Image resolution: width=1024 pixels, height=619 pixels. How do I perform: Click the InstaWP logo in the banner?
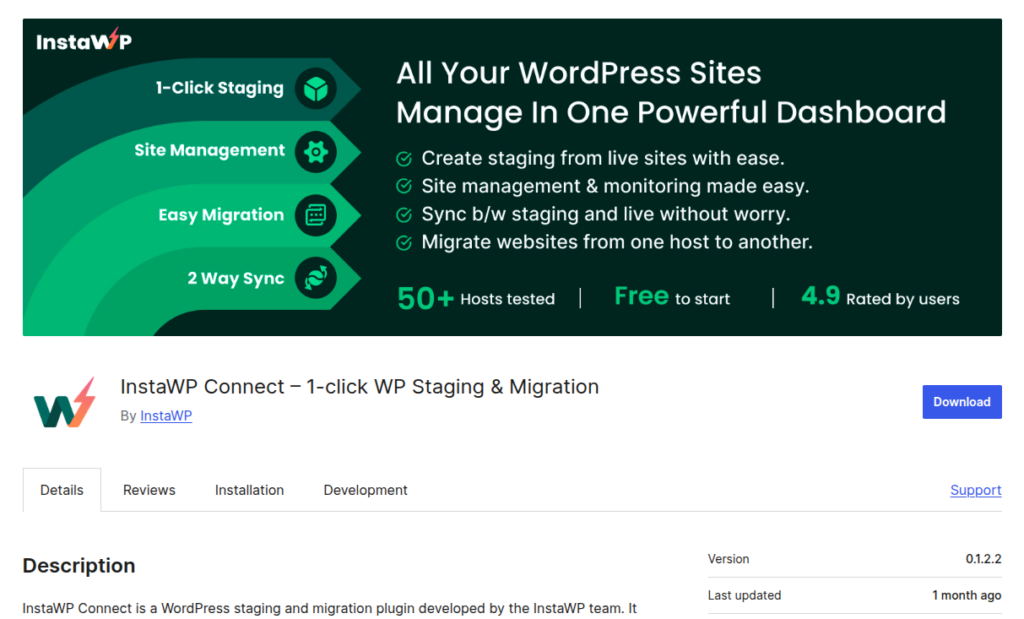point(81,42)
